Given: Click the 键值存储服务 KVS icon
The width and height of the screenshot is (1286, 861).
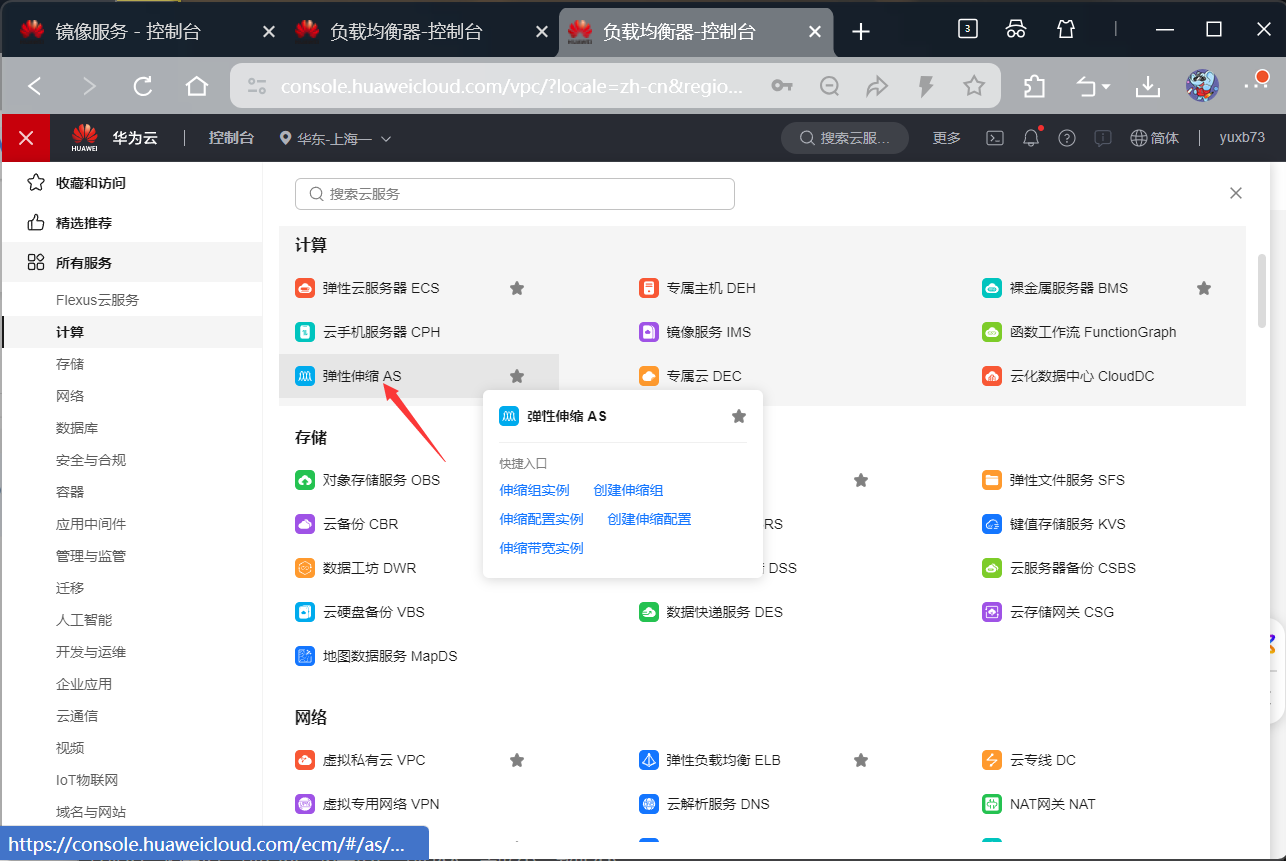Looking at the screenshot, I should click(992, 524).
